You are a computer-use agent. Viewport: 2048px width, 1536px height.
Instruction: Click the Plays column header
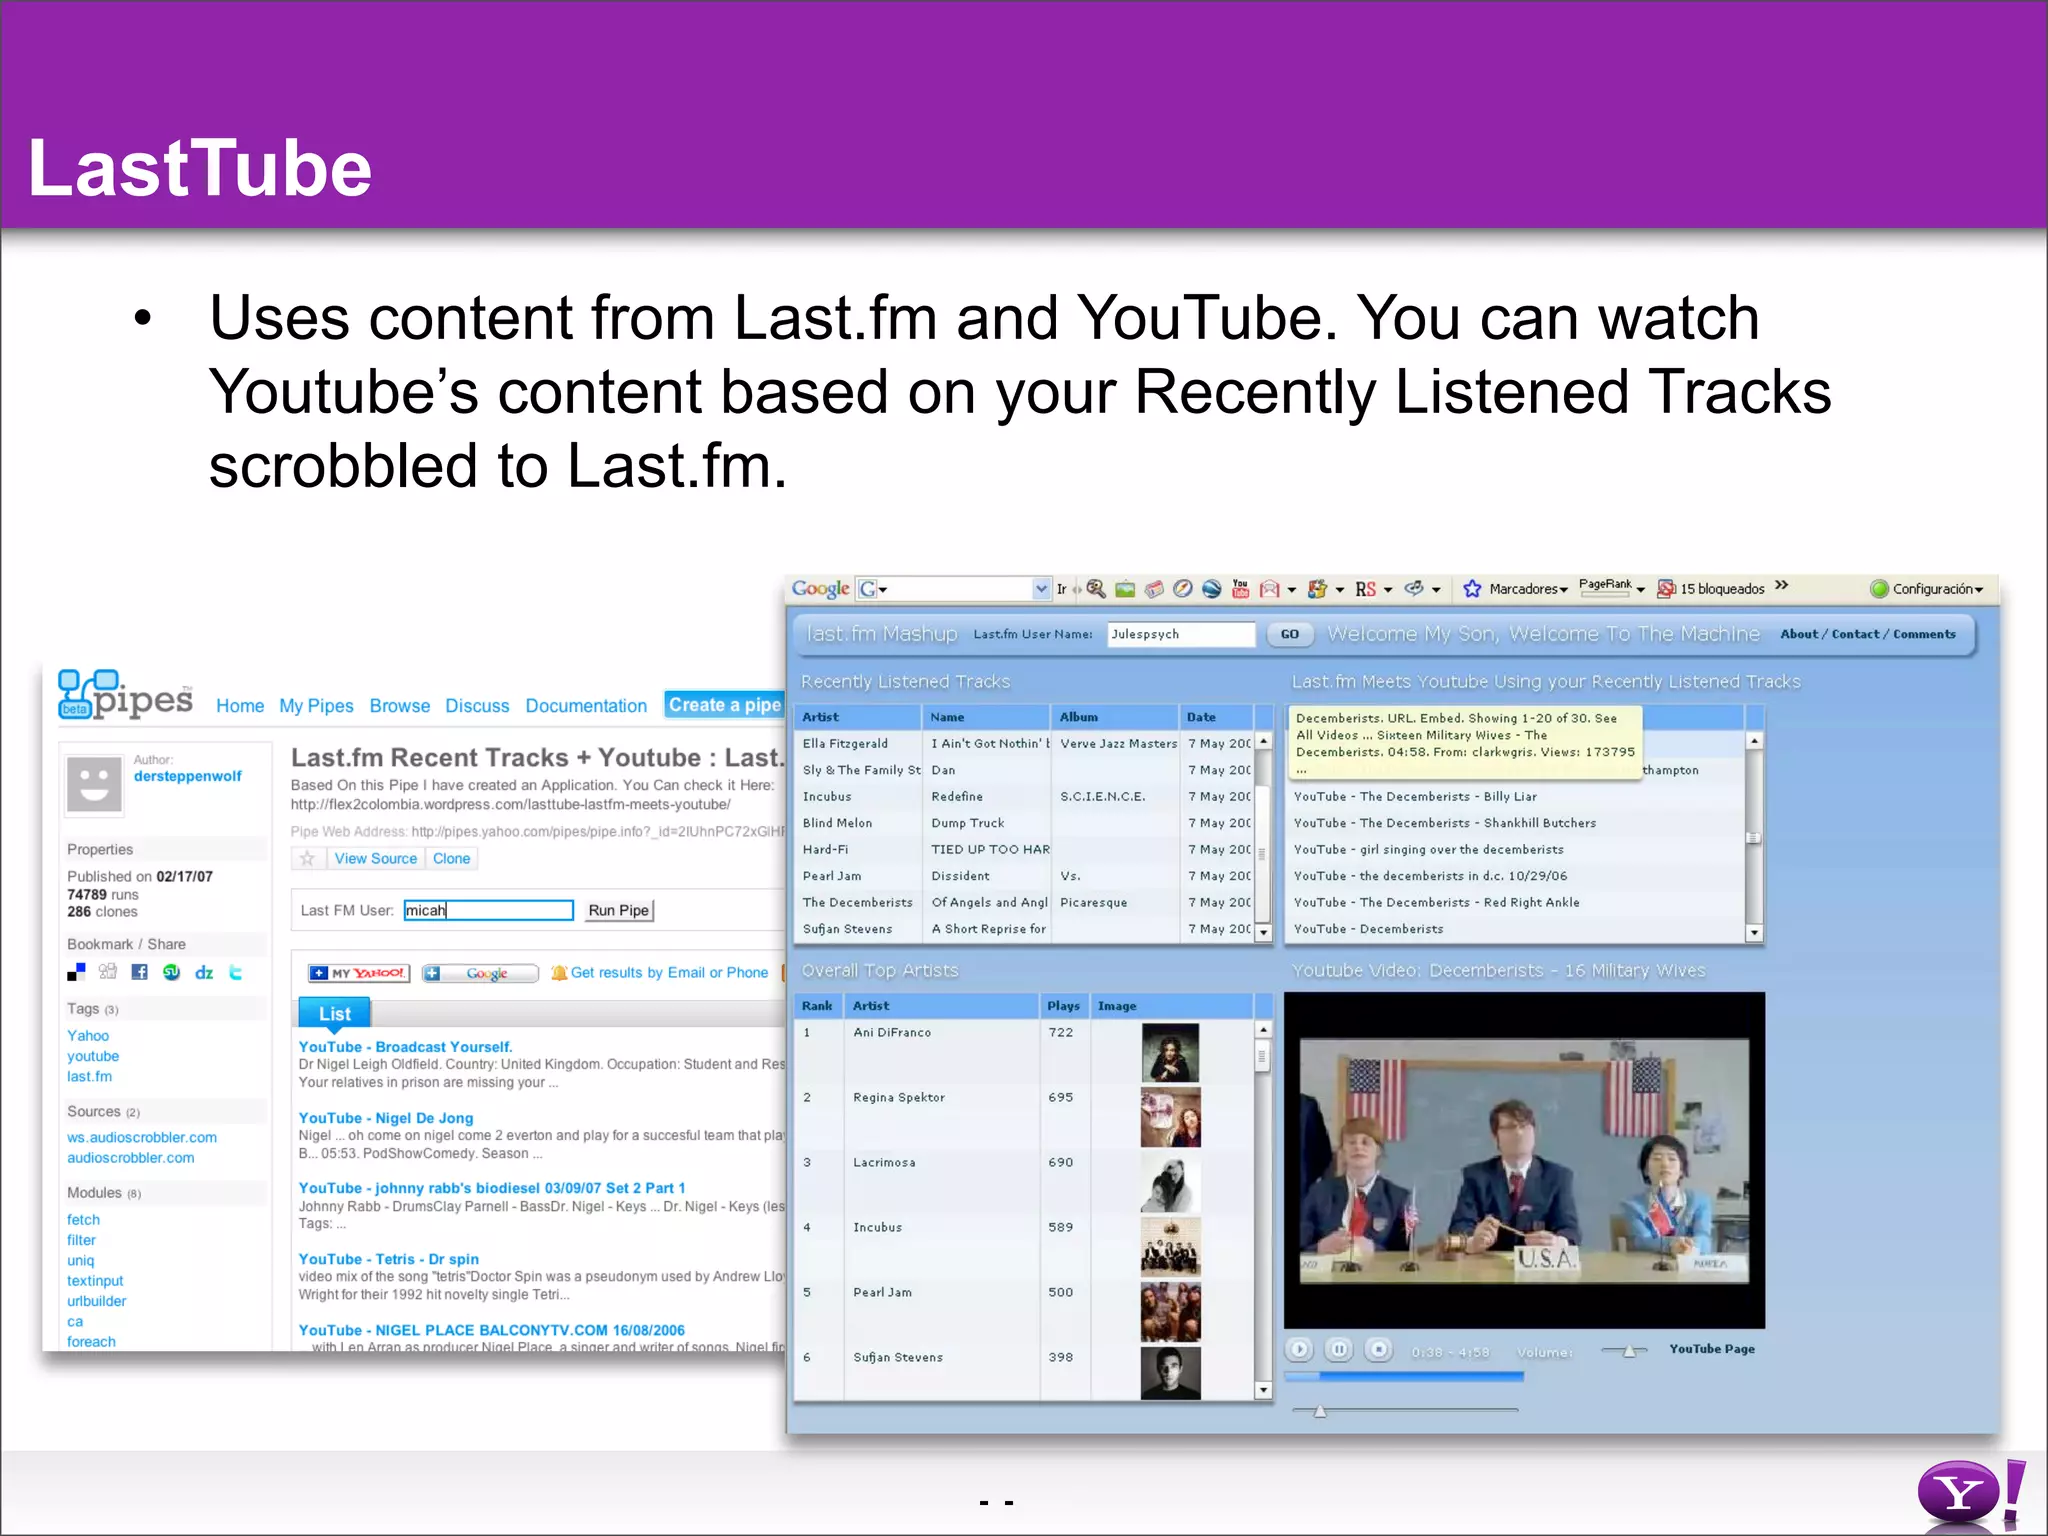pyautogui.click(x=1063, y=1006)
